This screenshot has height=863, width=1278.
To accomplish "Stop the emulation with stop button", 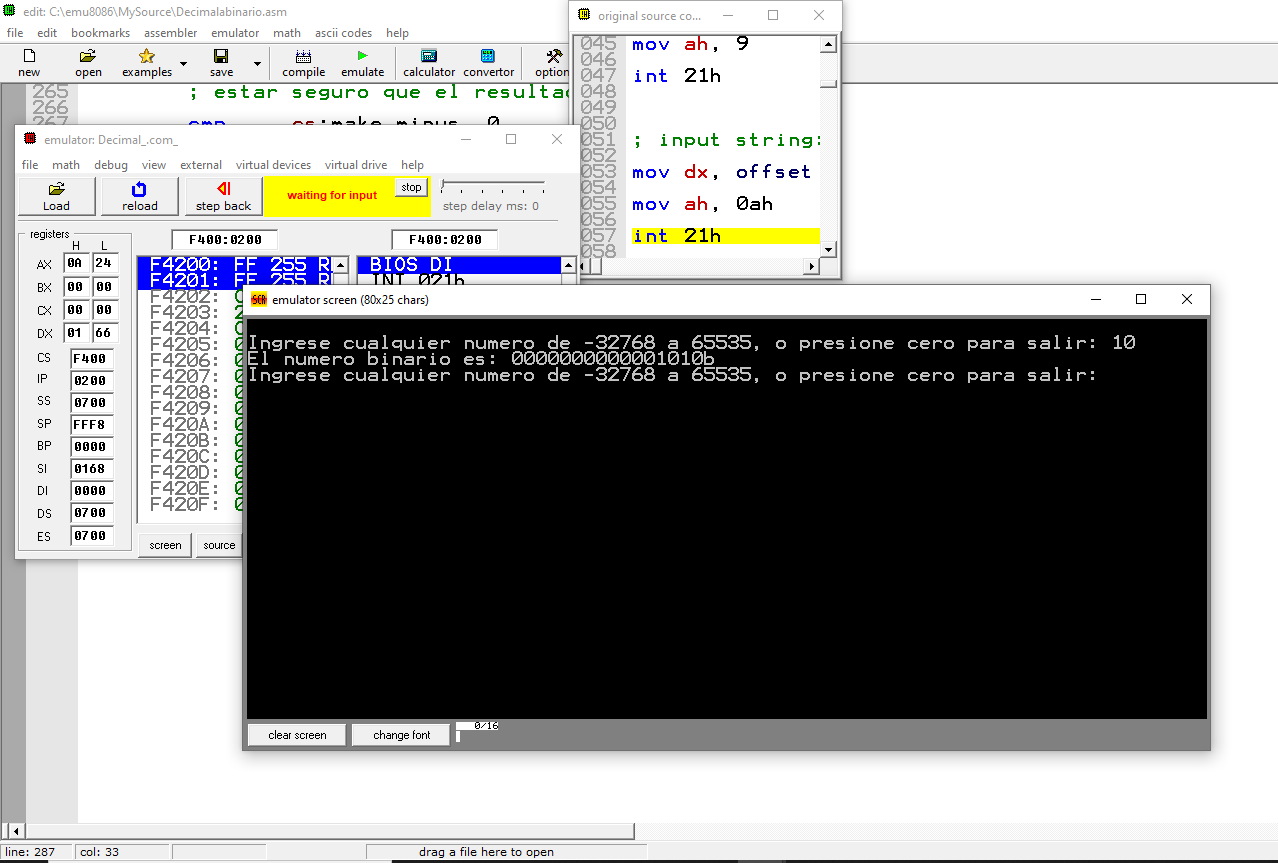I will coord(411,187).
